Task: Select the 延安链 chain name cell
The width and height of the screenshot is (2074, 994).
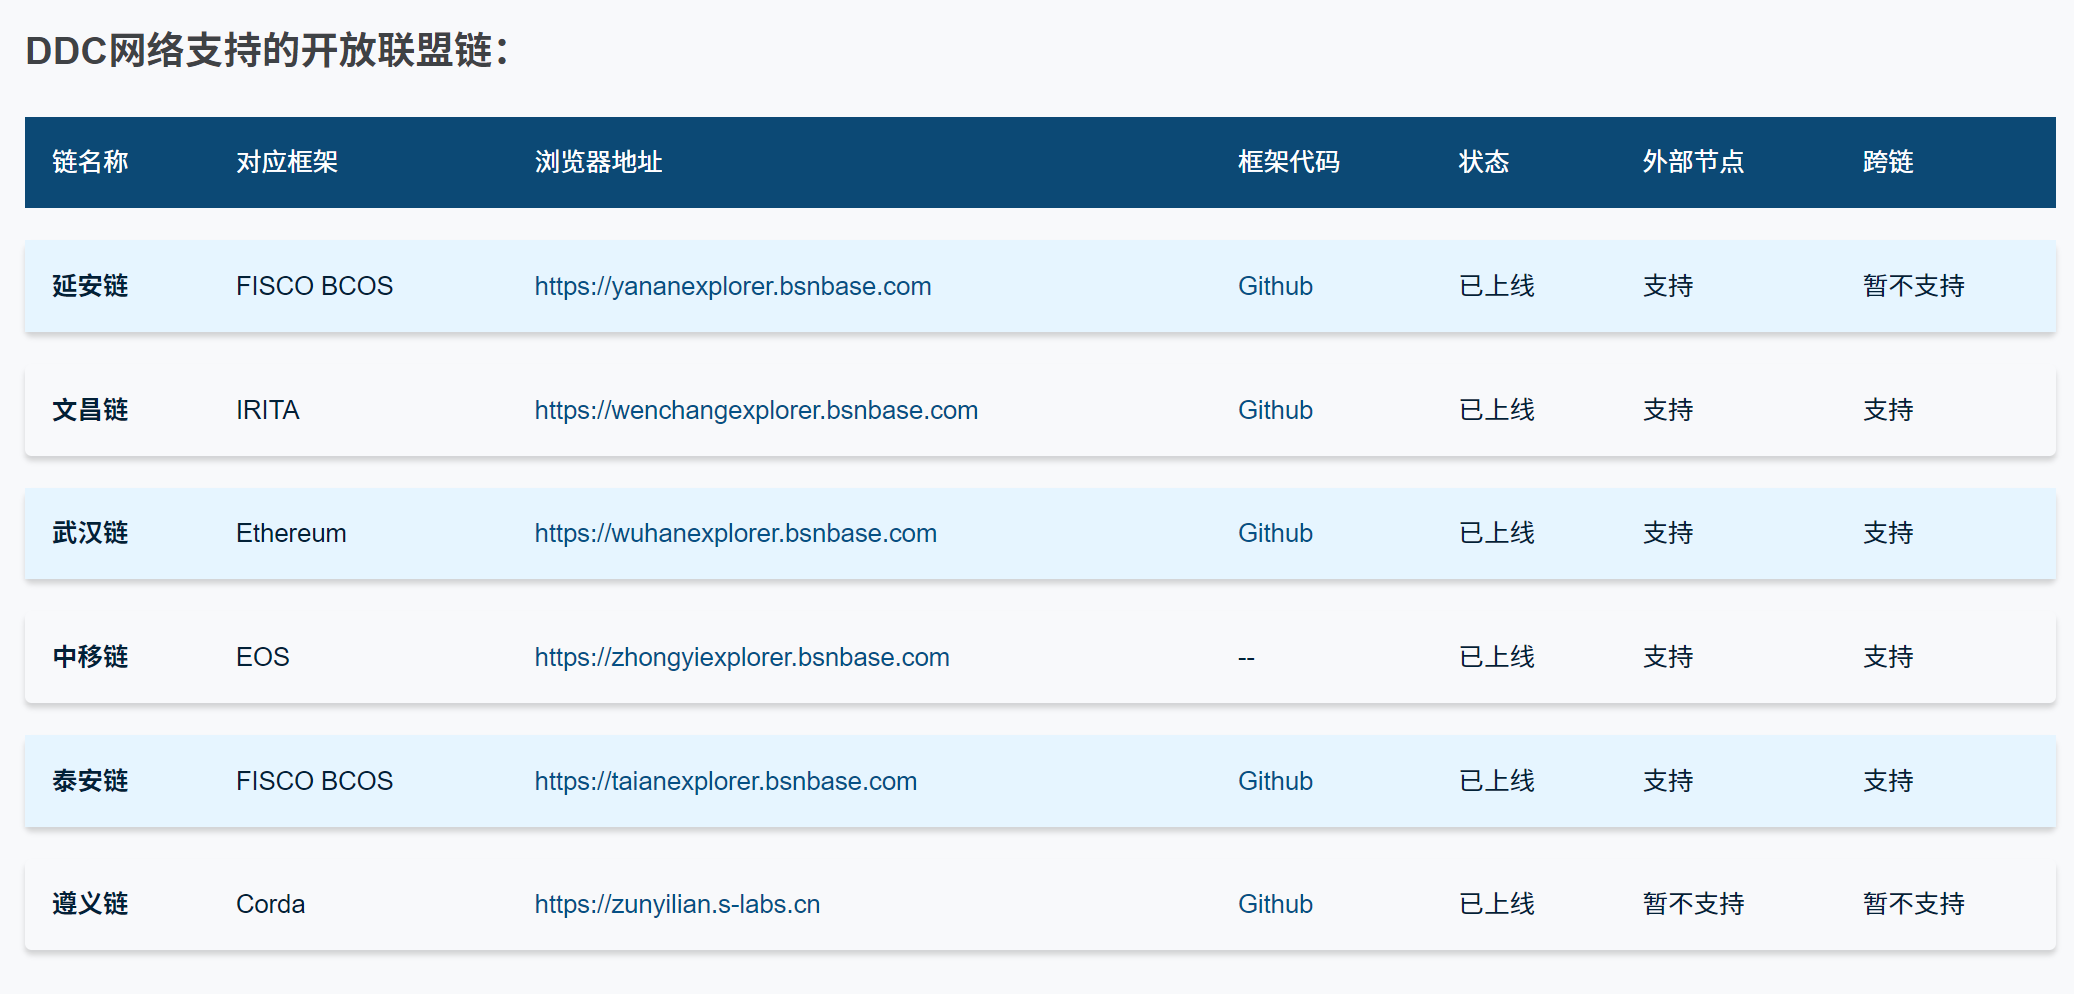Action: 90,286
